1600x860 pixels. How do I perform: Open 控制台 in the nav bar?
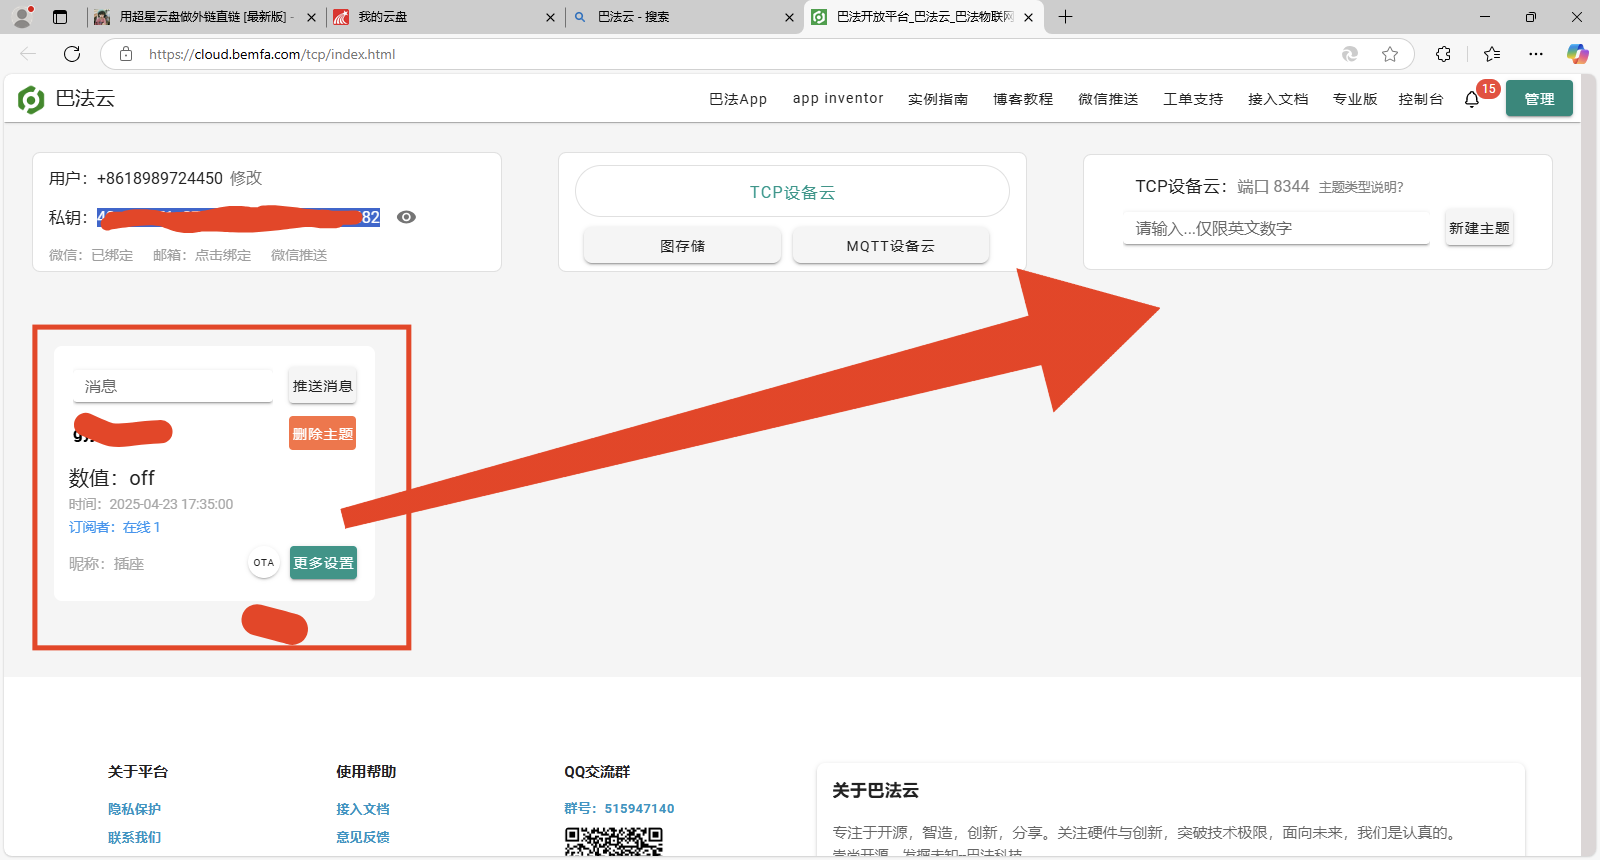[x=1421, y=99]
